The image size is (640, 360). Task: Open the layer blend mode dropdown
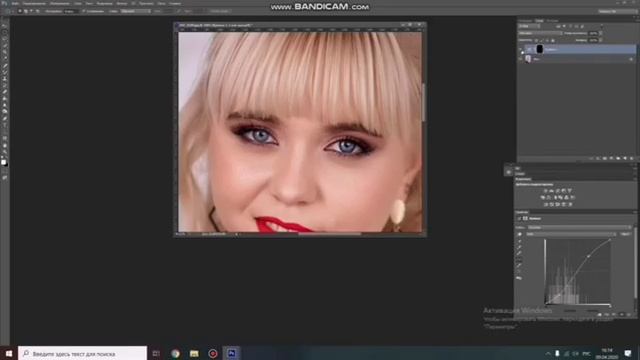pyautogui.click(x=540, y=33)
